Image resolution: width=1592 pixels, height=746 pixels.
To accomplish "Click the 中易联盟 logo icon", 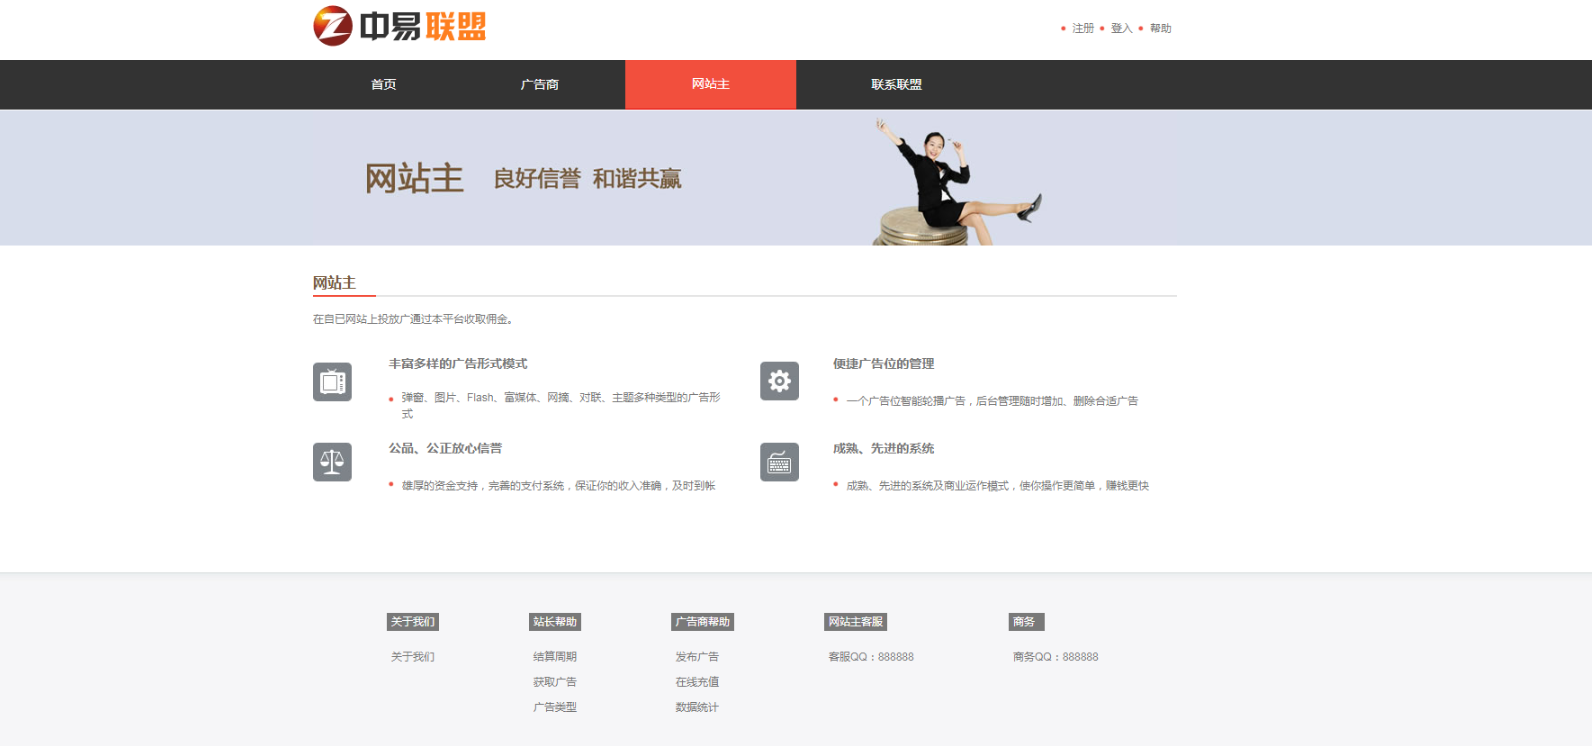I will [333, 26].
